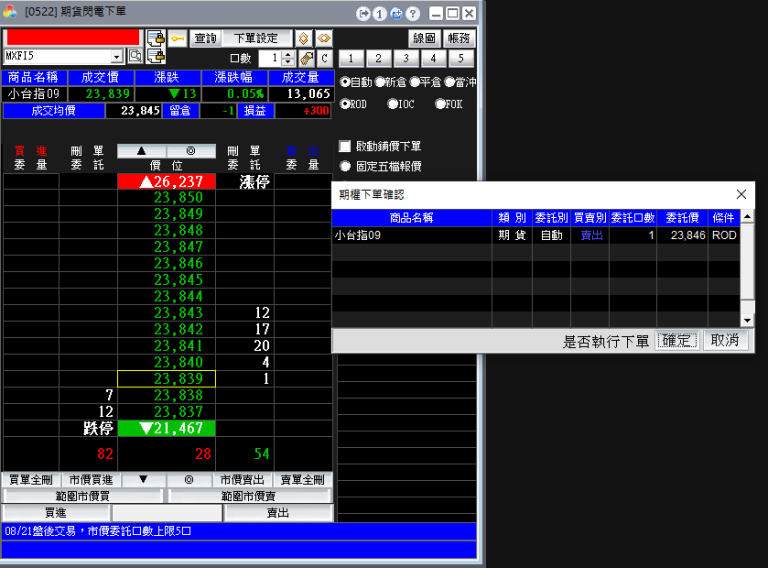
Task: Open the MXFI5 product dropdown
Action: (117, 57)
